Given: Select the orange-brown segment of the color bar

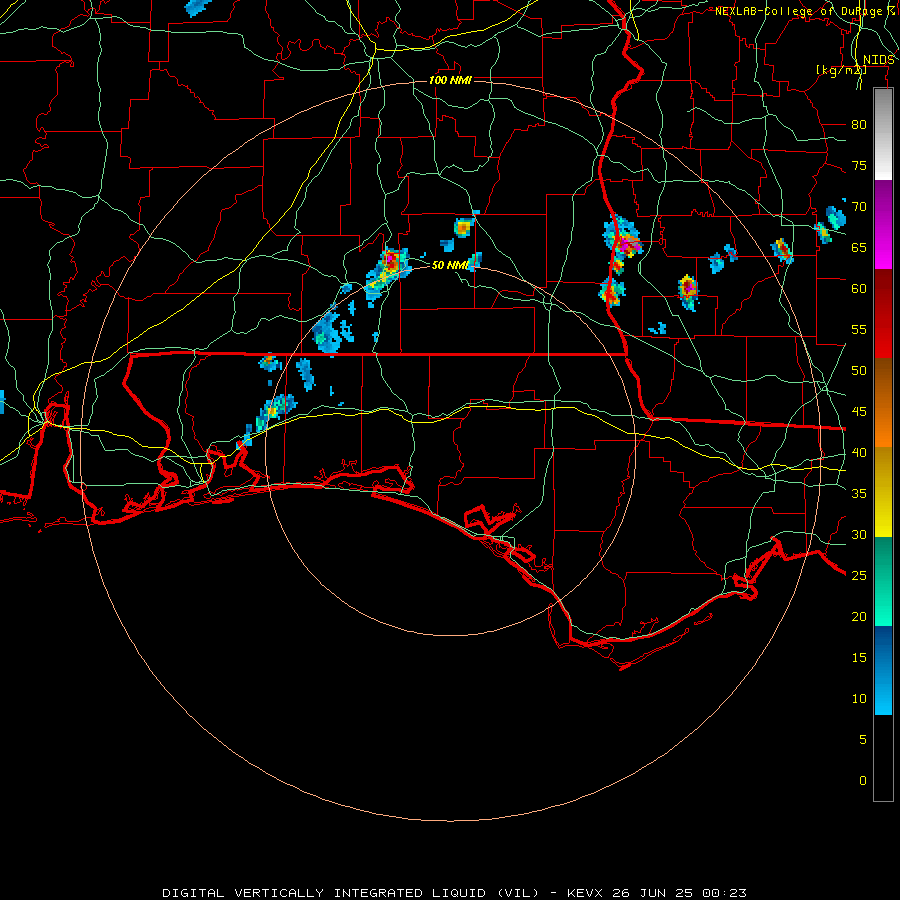Looking at the screenshot, I should click(x=883, y=403).
